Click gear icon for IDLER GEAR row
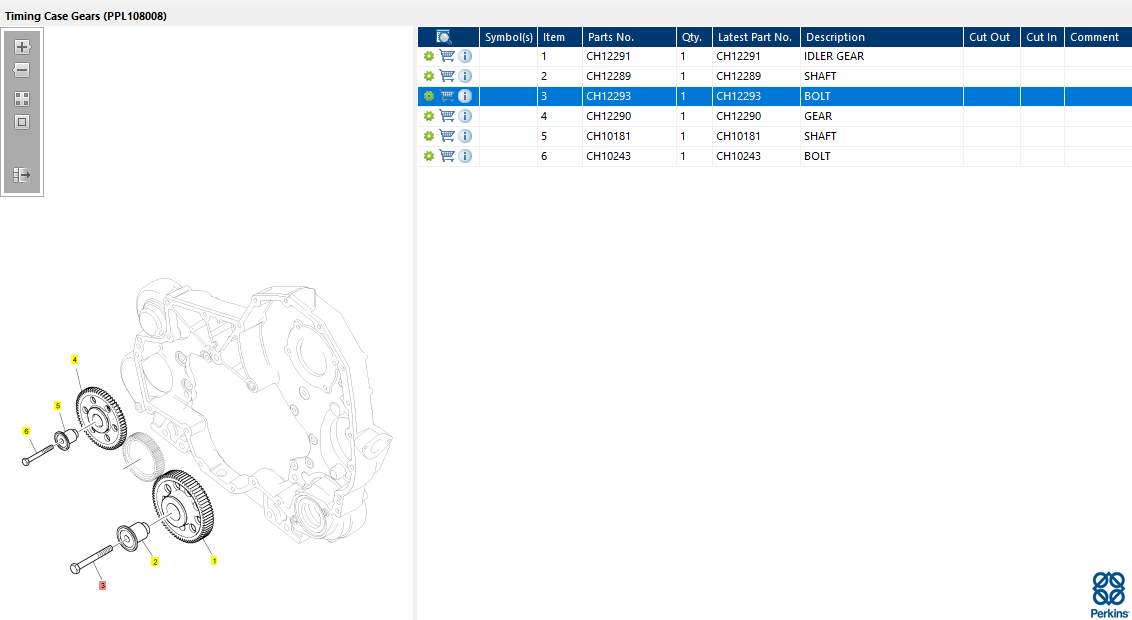1132x620 pixels. pos(429,56)
